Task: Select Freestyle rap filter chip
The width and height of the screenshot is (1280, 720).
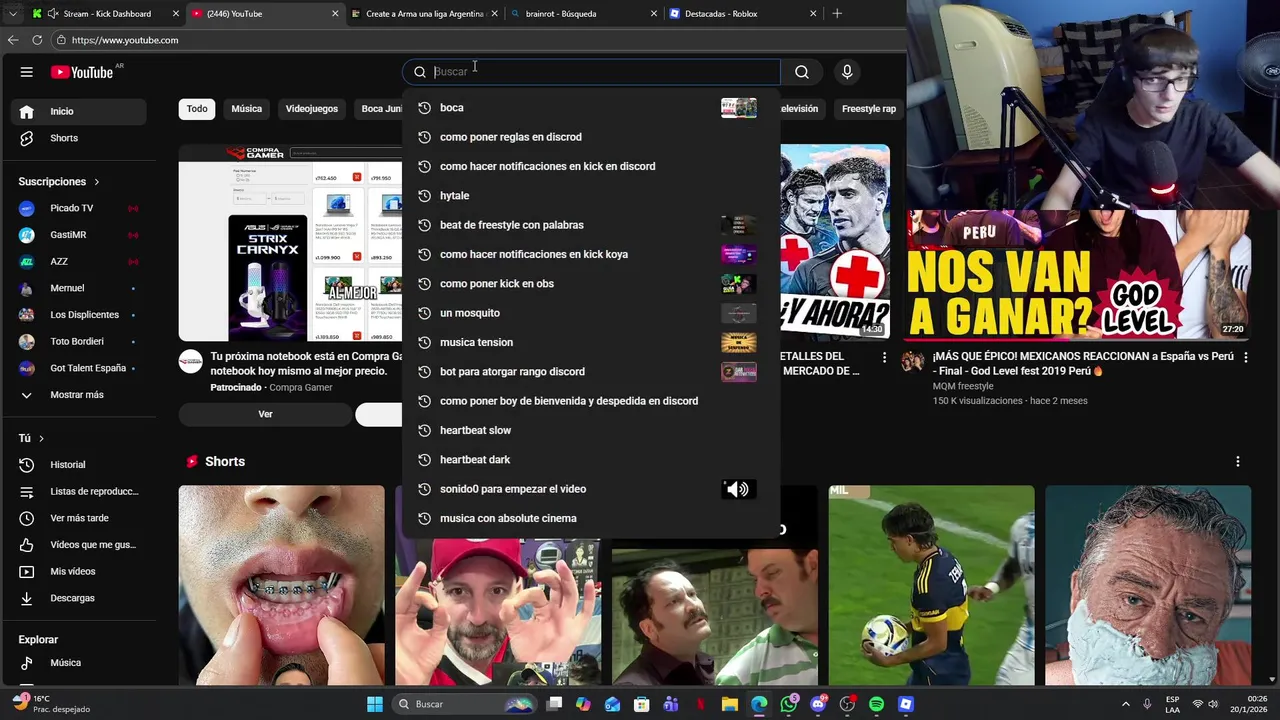Action: pos(869,109)
